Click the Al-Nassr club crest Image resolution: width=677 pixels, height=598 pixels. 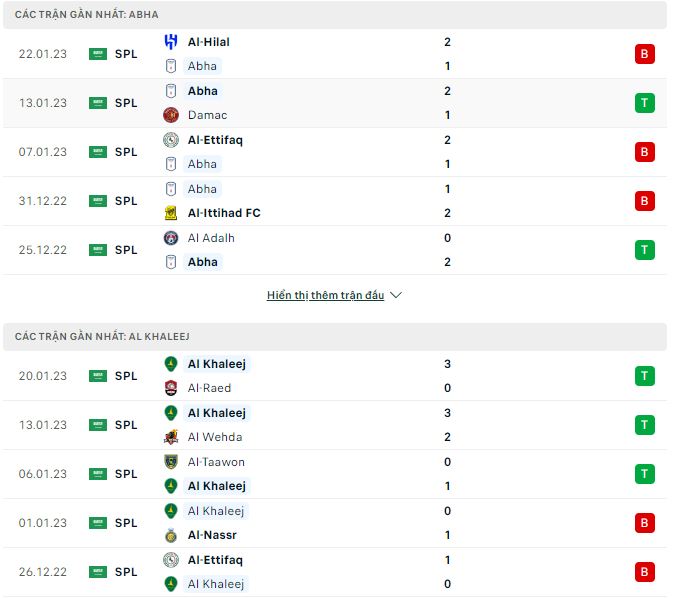pos(170,535)
